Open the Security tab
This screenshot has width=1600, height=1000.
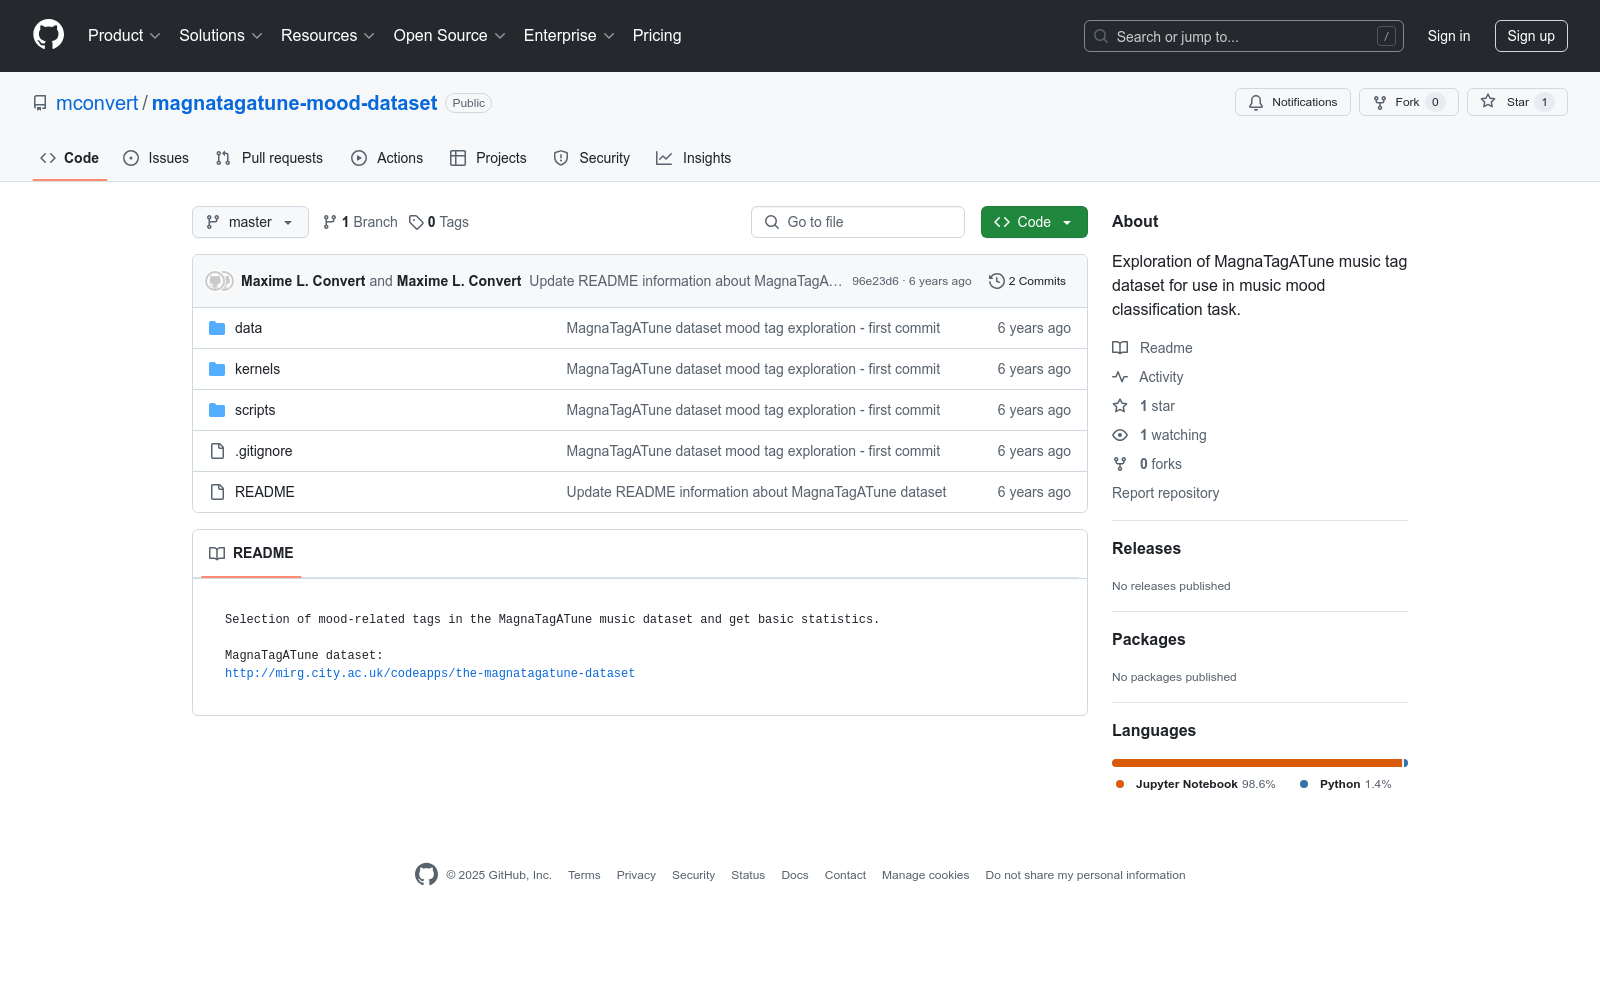pos(592,158)
